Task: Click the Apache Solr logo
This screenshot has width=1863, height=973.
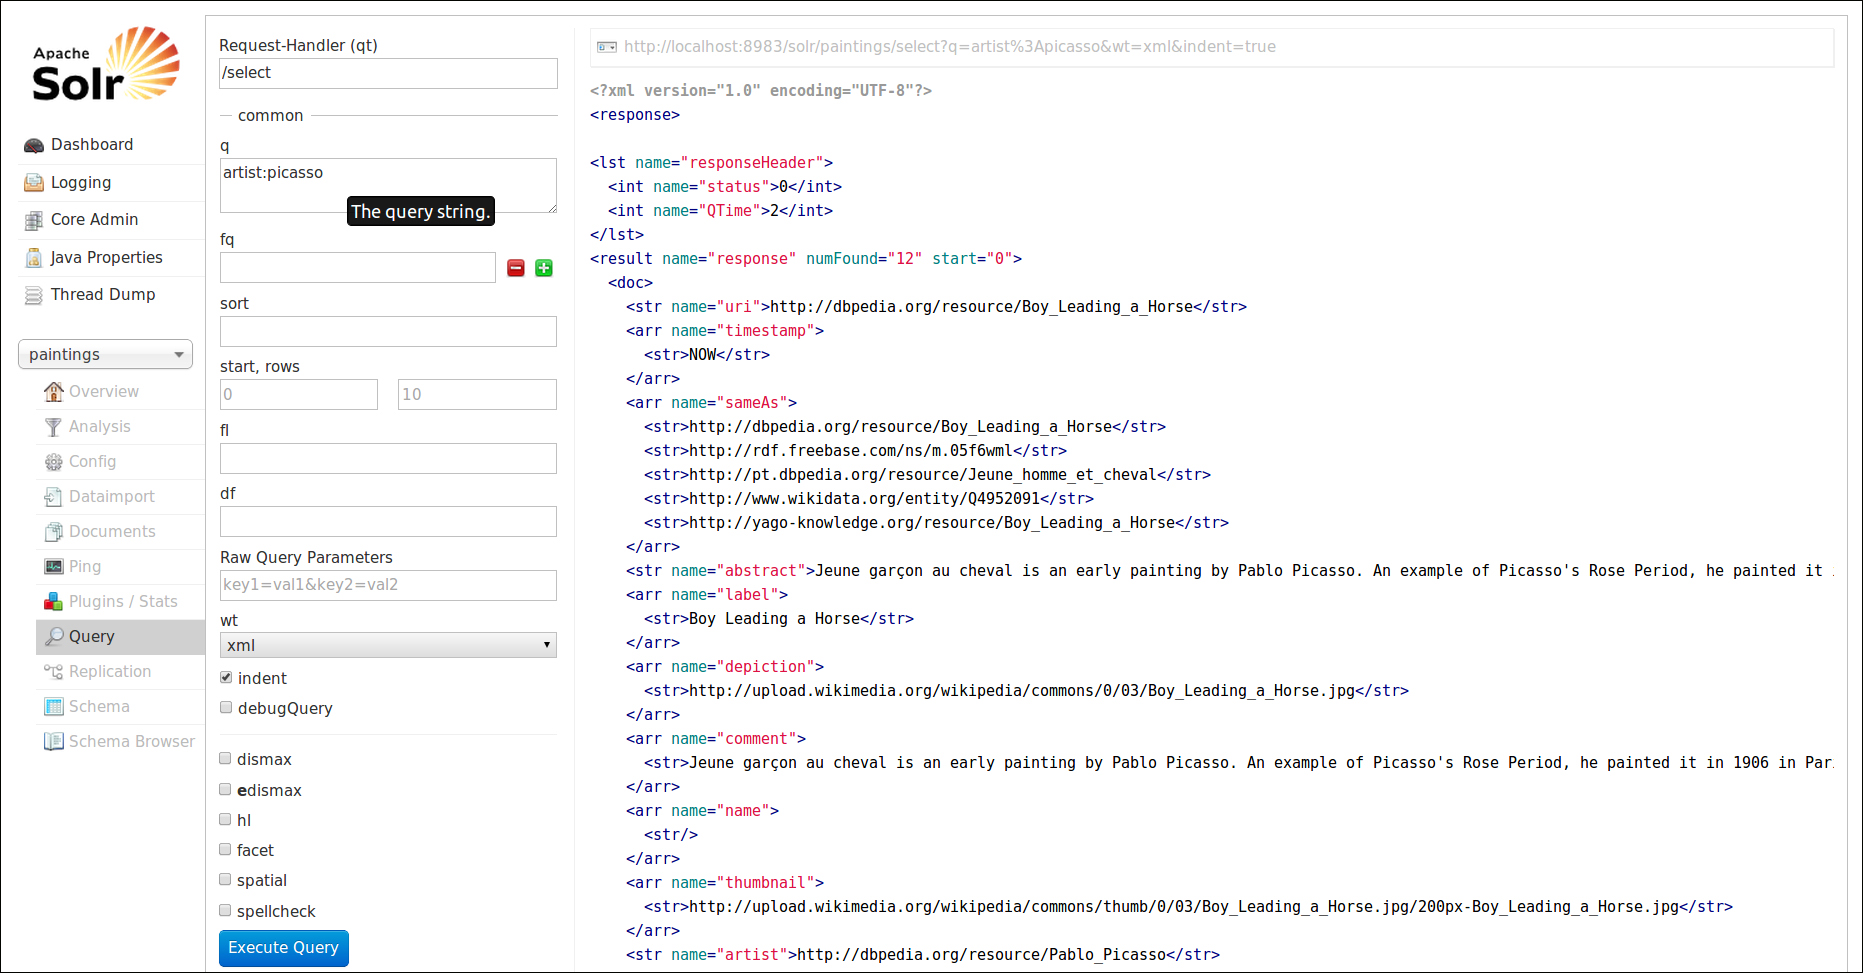Action: (105, 64)
